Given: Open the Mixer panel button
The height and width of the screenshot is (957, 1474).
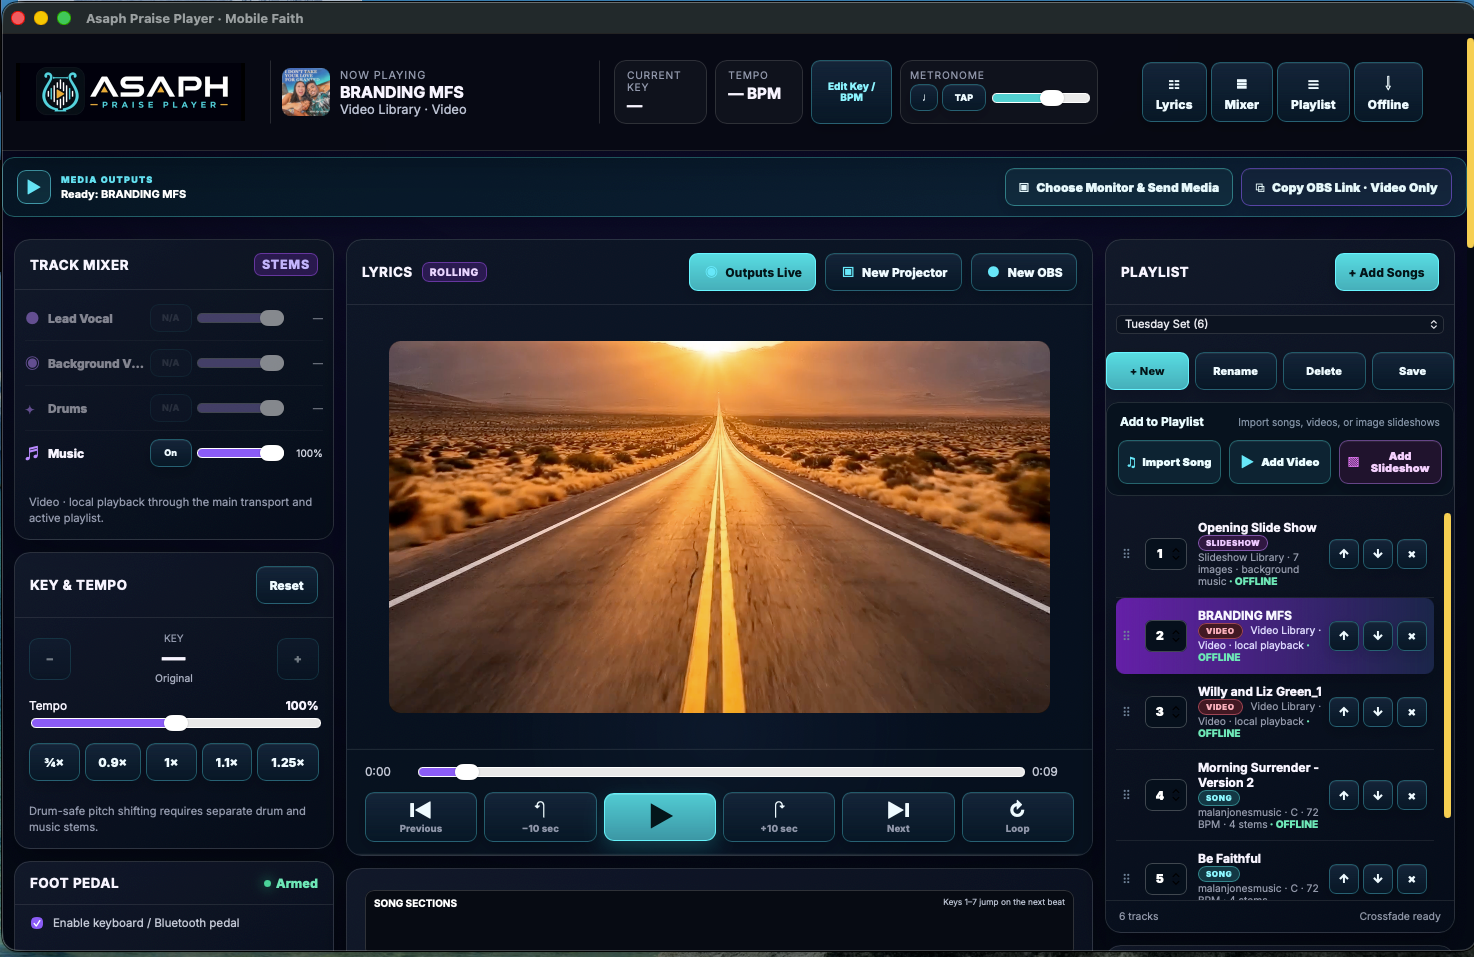Looking at the screenshot, I should coord(1241,92).
